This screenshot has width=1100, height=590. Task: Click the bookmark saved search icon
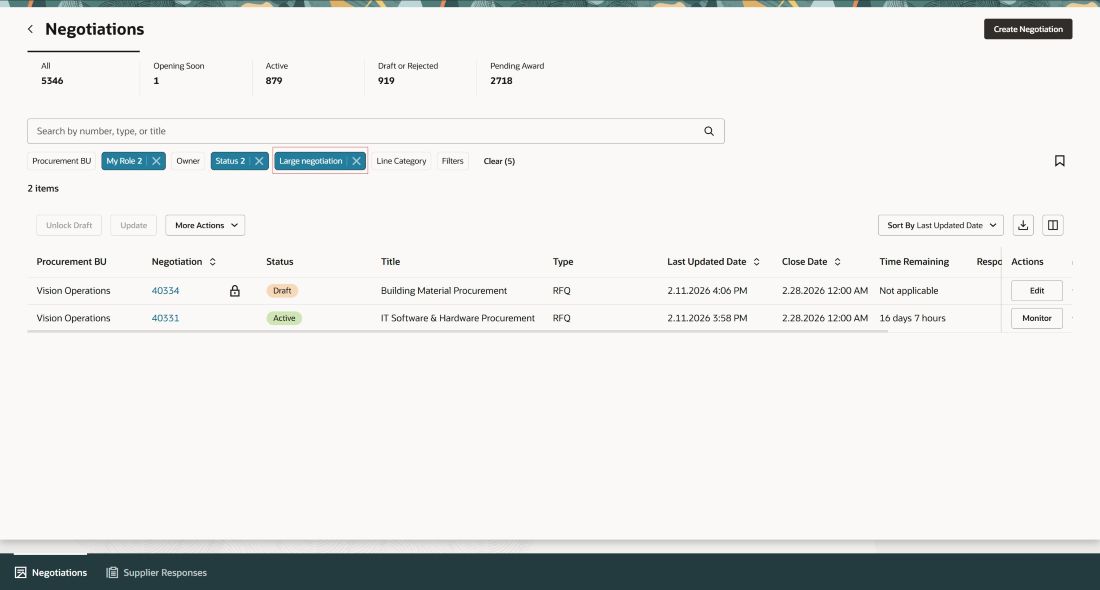pos(1059,160)
